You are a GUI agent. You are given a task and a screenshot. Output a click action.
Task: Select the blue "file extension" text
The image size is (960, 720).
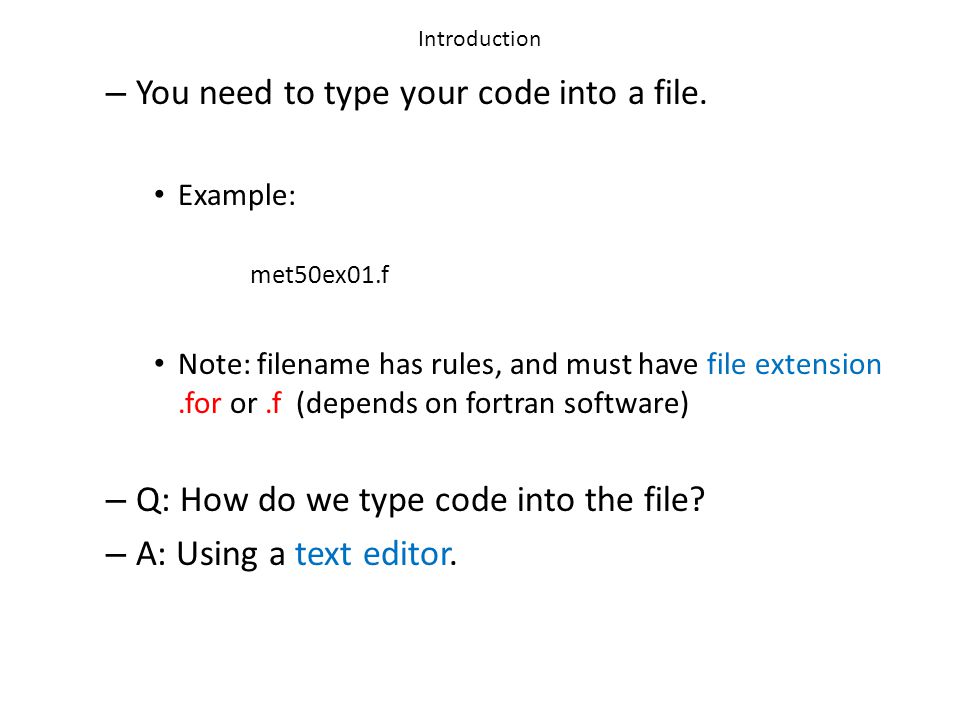pyautogui.click(x=794, y=364)
